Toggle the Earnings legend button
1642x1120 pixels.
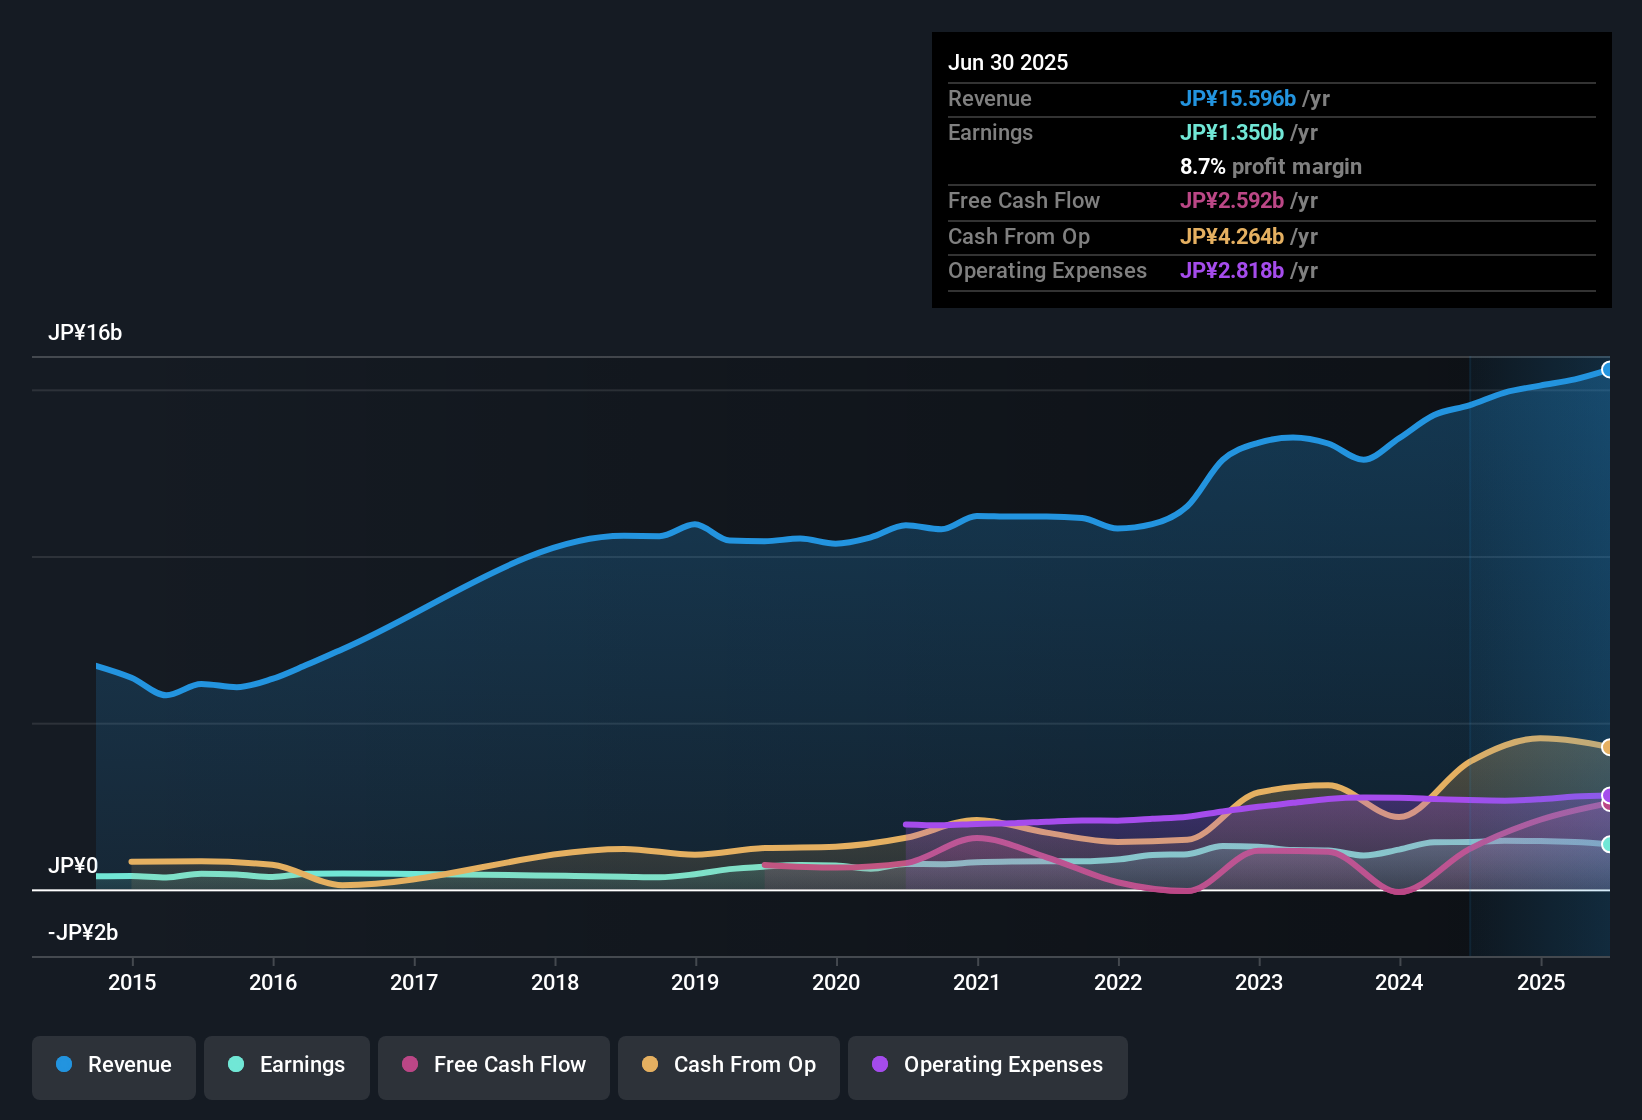287,1065
